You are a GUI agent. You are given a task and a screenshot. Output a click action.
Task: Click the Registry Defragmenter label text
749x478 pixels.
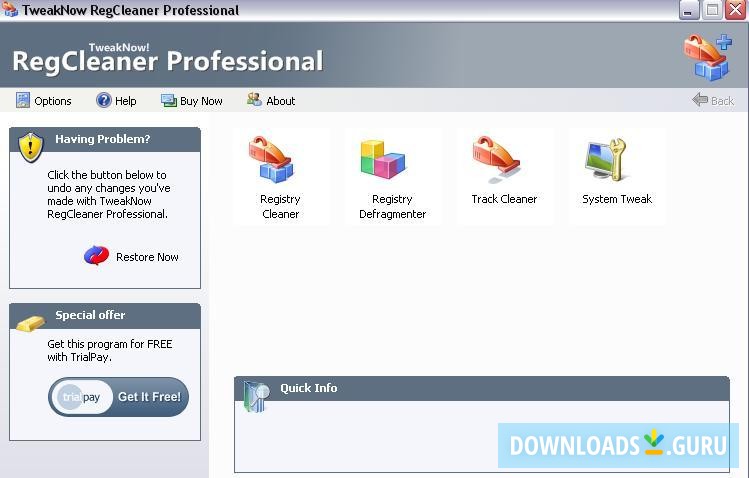click(x=392, y=206)
